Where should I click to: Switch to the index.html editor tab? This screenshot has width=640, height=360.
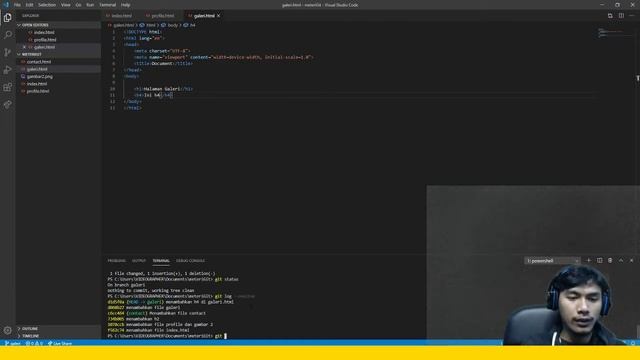click(121, 16)
